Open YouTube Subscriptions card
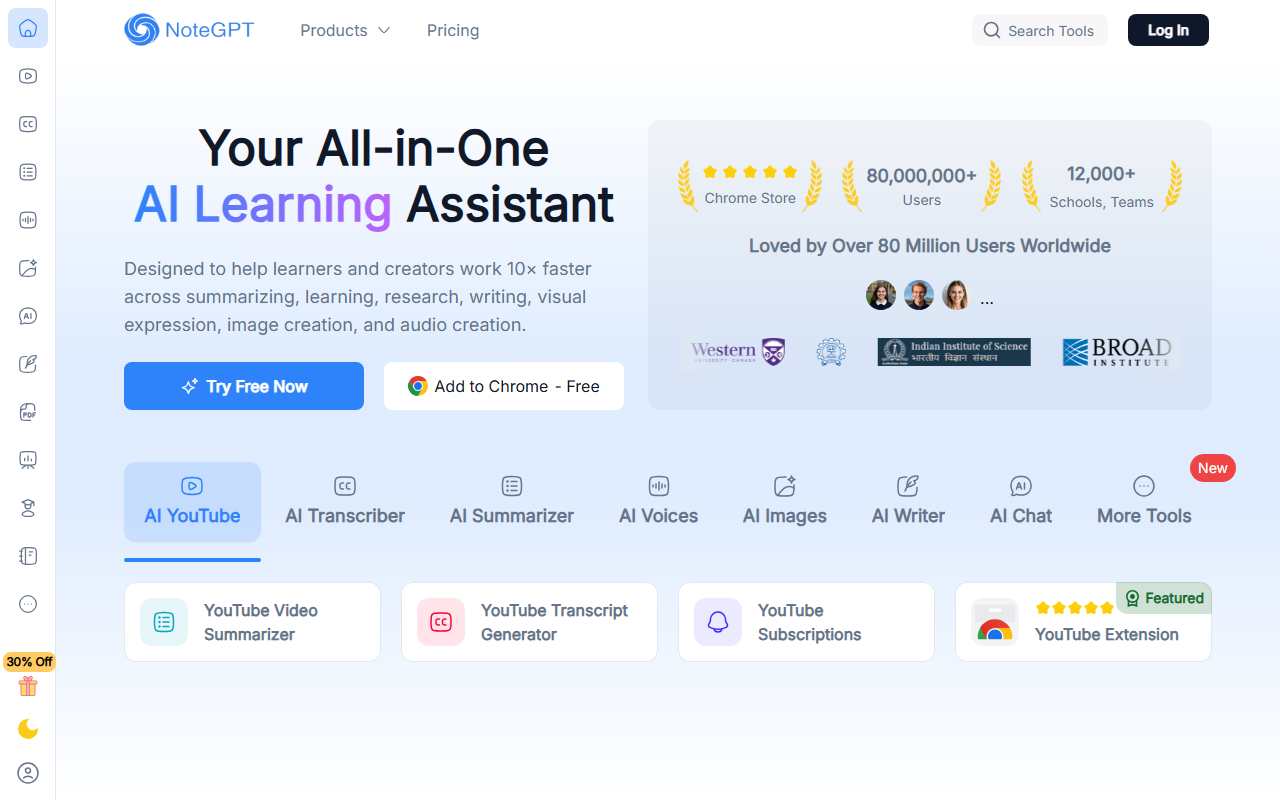Screen dimensions: 1280x800 coord(806,622)
